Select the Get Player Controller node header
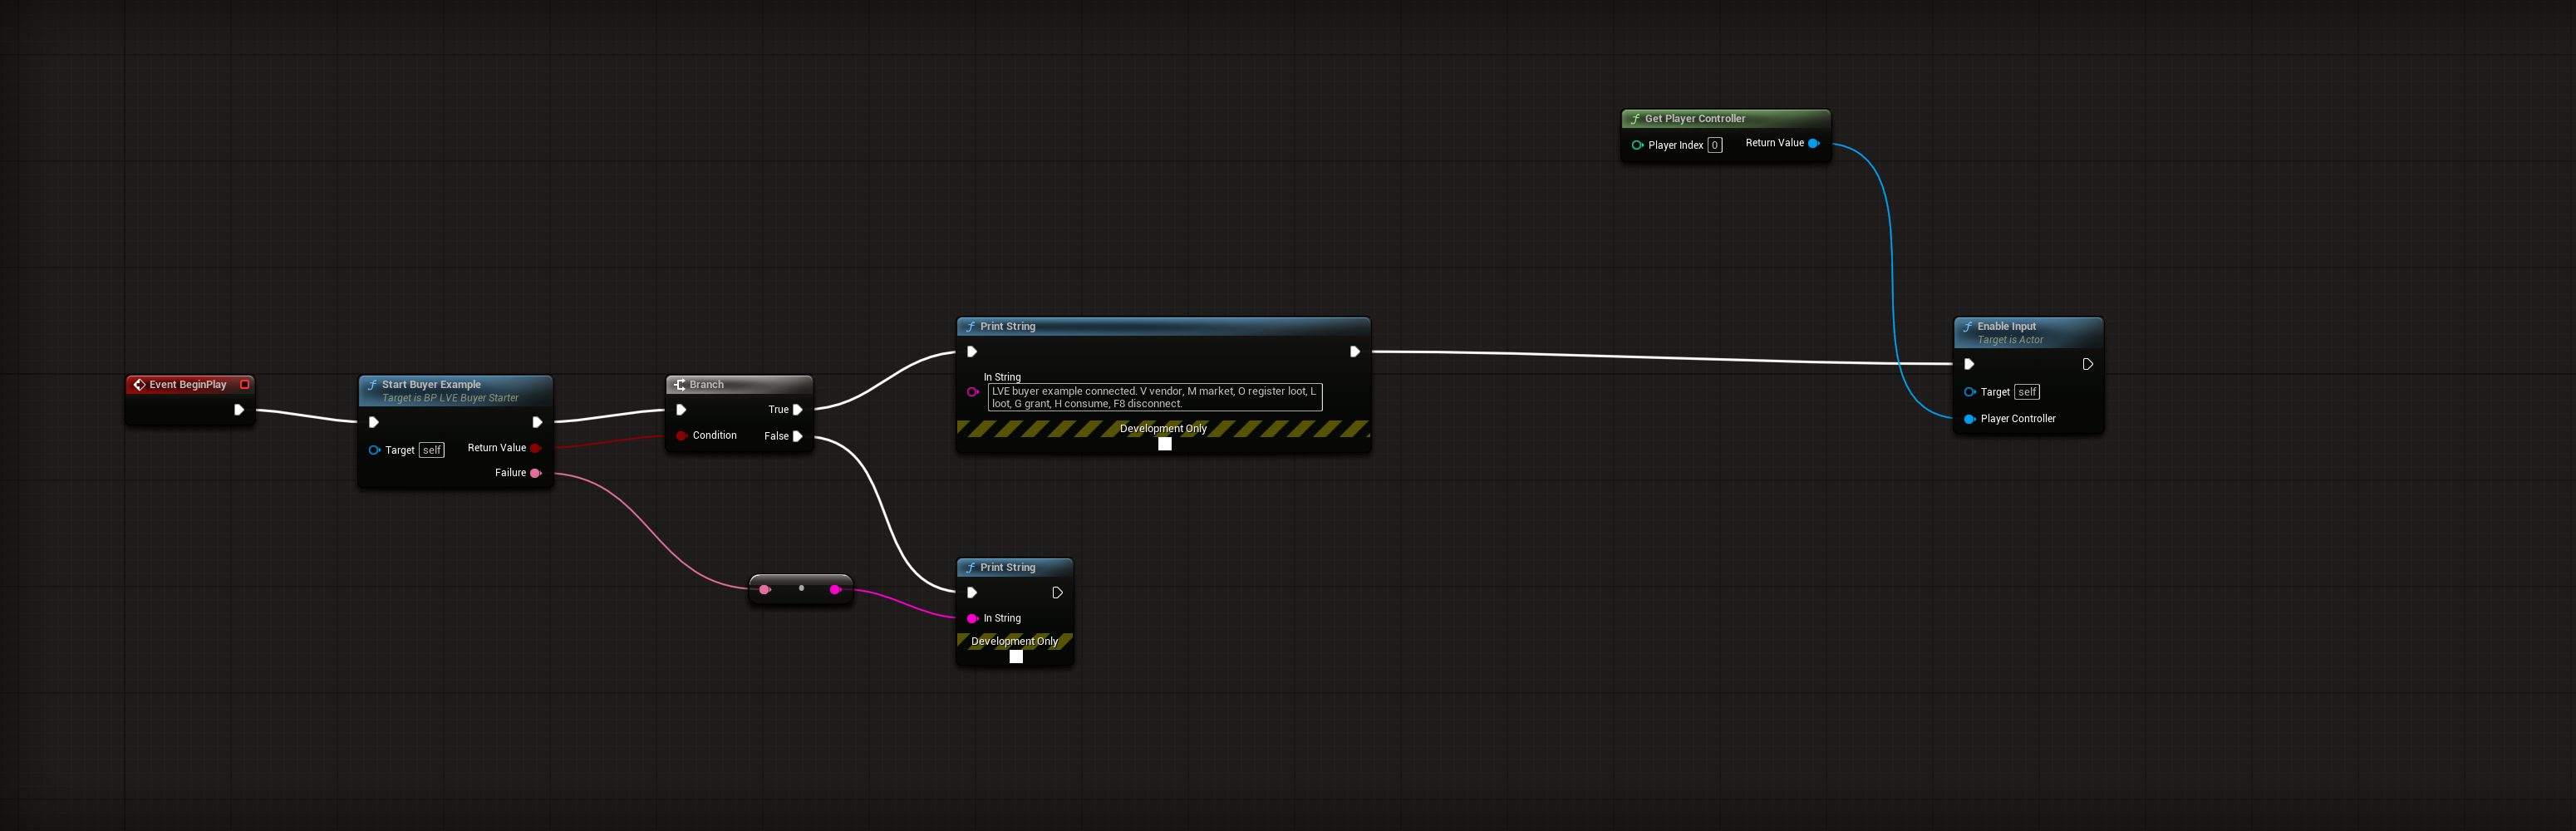Image resolution: width=2576 pixels, height=831 pixels. [x=1726, y=119]
